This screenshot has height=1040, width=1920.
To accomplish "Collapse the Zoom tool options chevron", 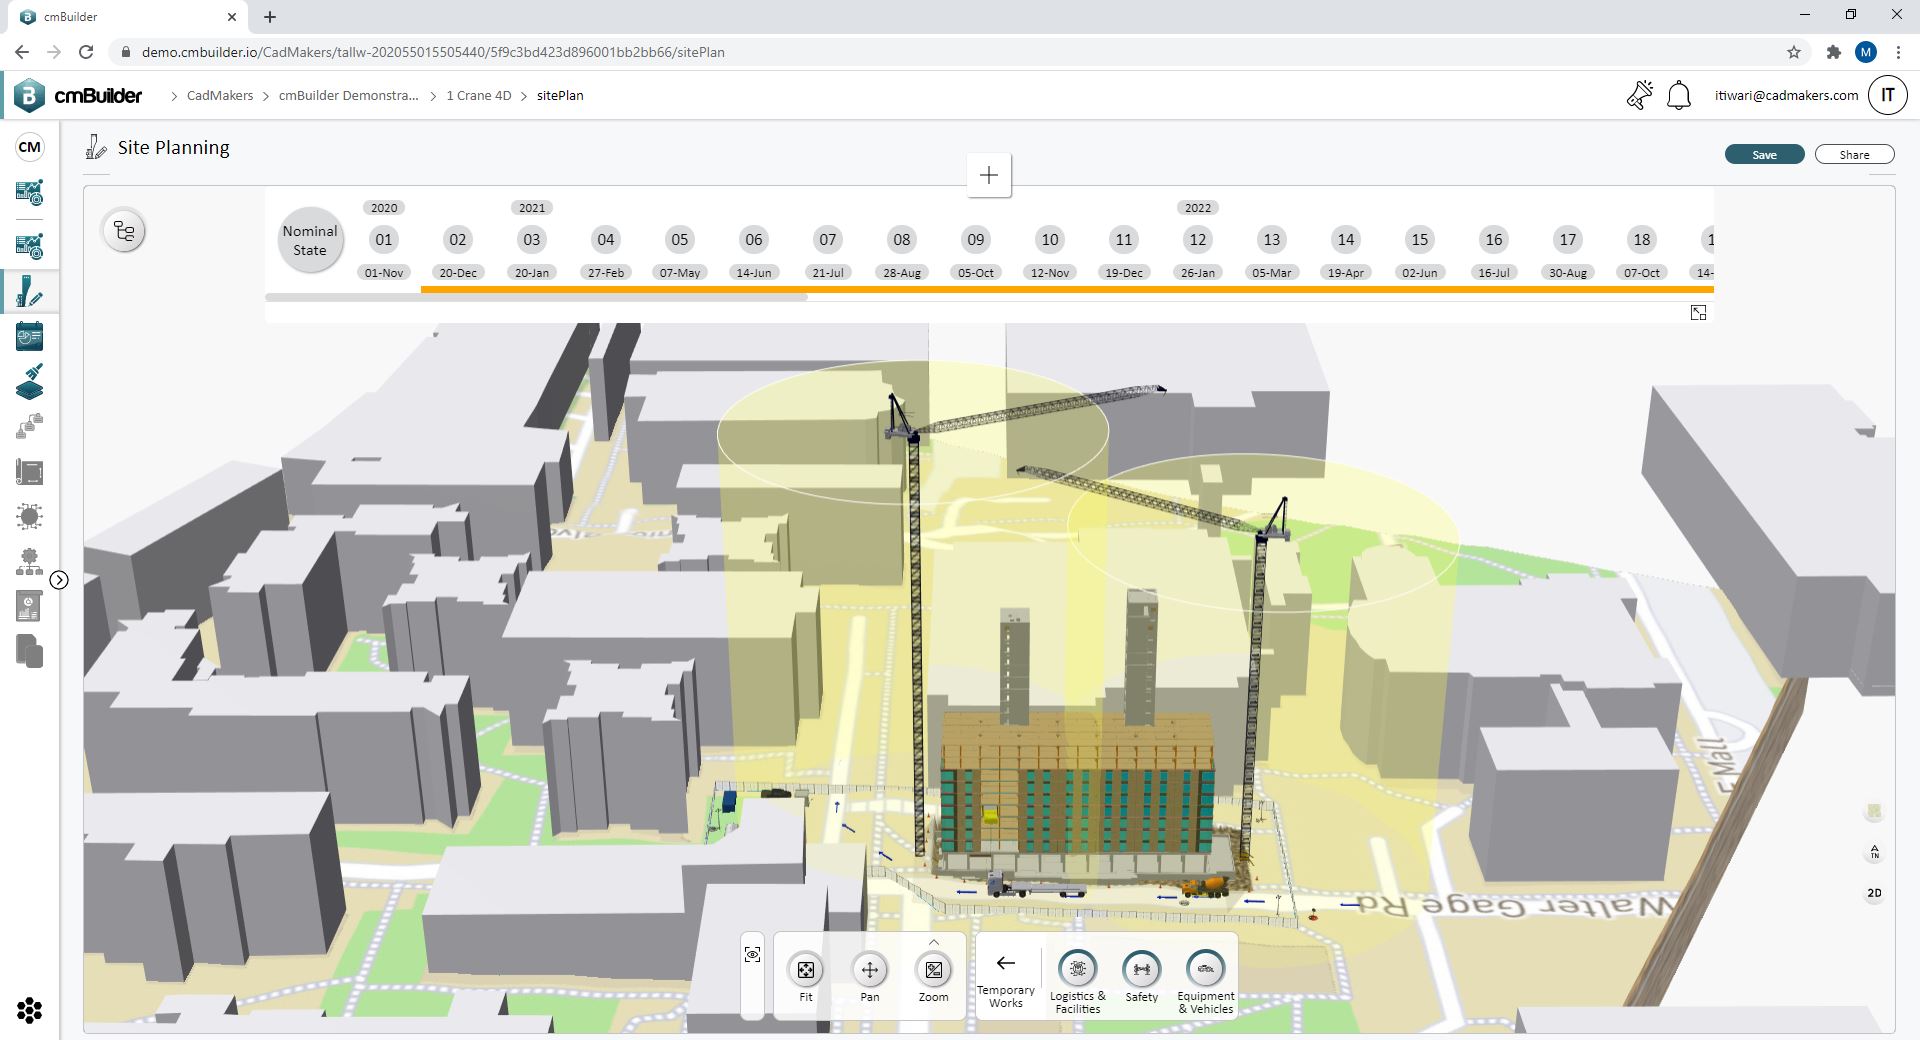I will tap(934, 942).
